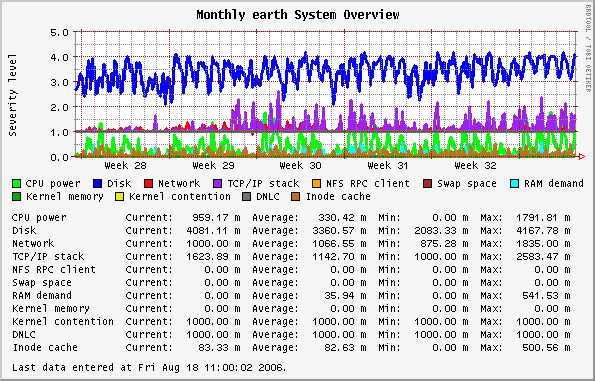The width and height of the screenshot is (595, 381).
Task: Click the 'Kernel contention' stats row label
Action: (x=63, y=321)
